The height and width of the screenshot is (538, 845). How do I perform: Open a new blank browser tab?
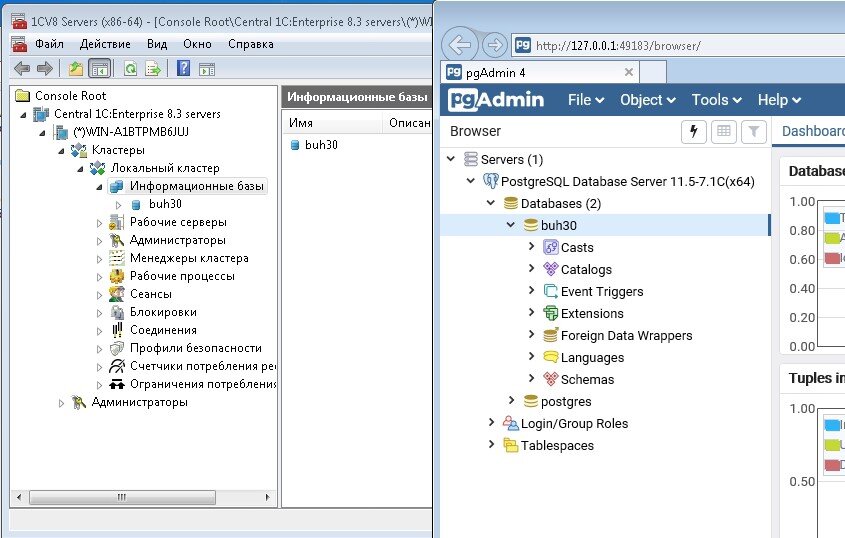click(x=653, y=72)
